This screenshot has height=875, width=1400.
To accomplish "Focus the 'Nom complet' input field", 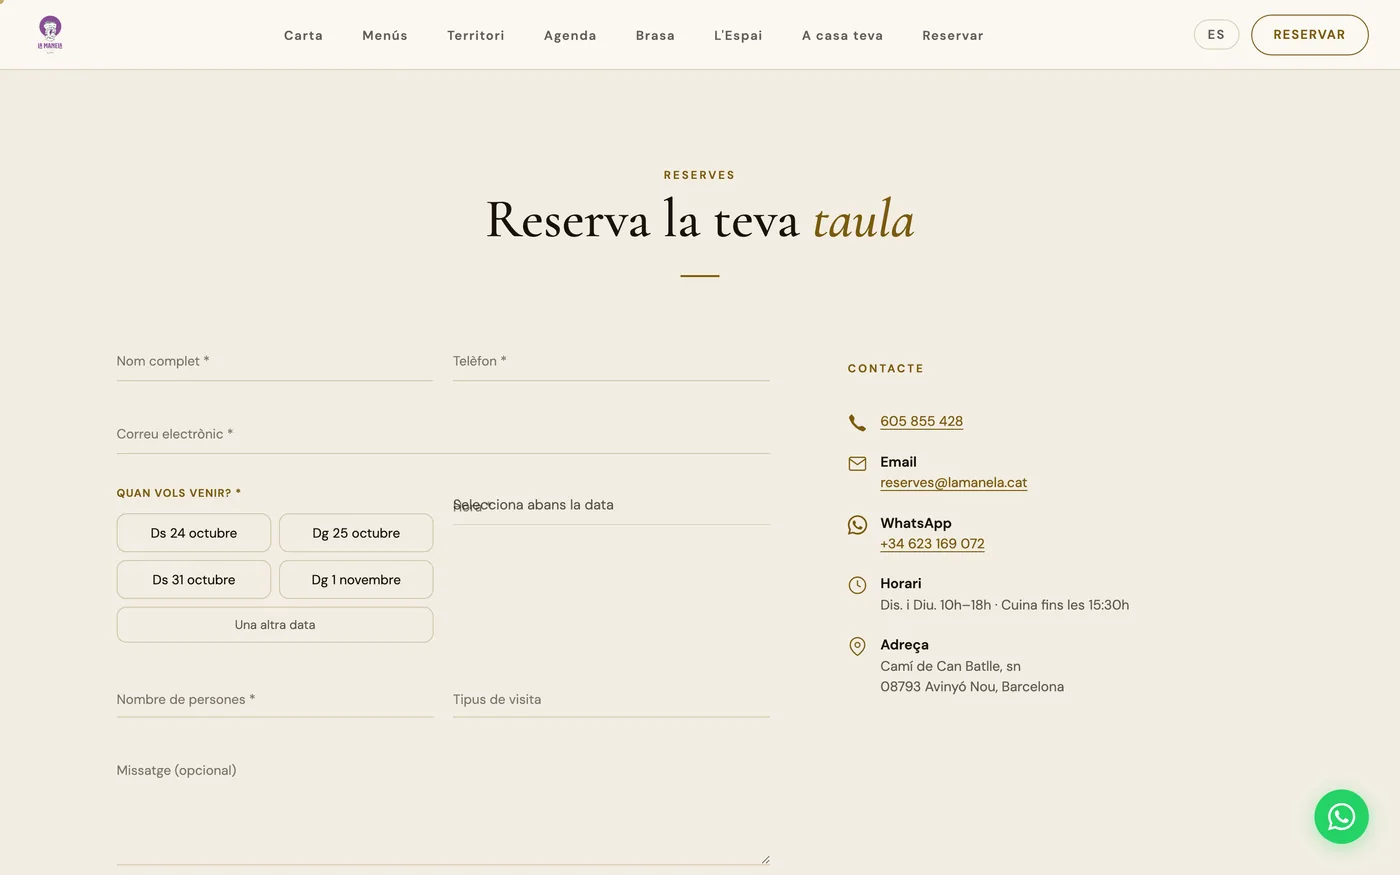I will click(275, 361).
